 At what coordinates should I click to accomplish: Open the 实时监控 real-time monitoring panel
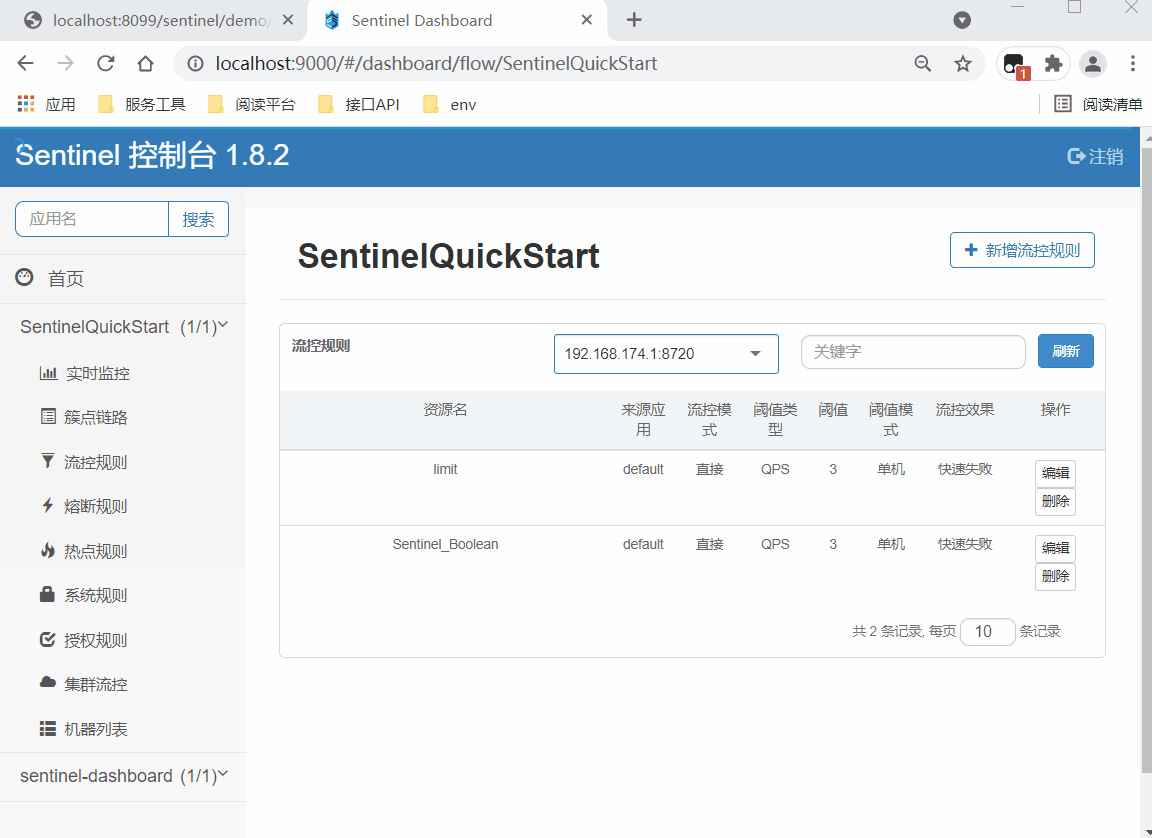pos(94,372)
